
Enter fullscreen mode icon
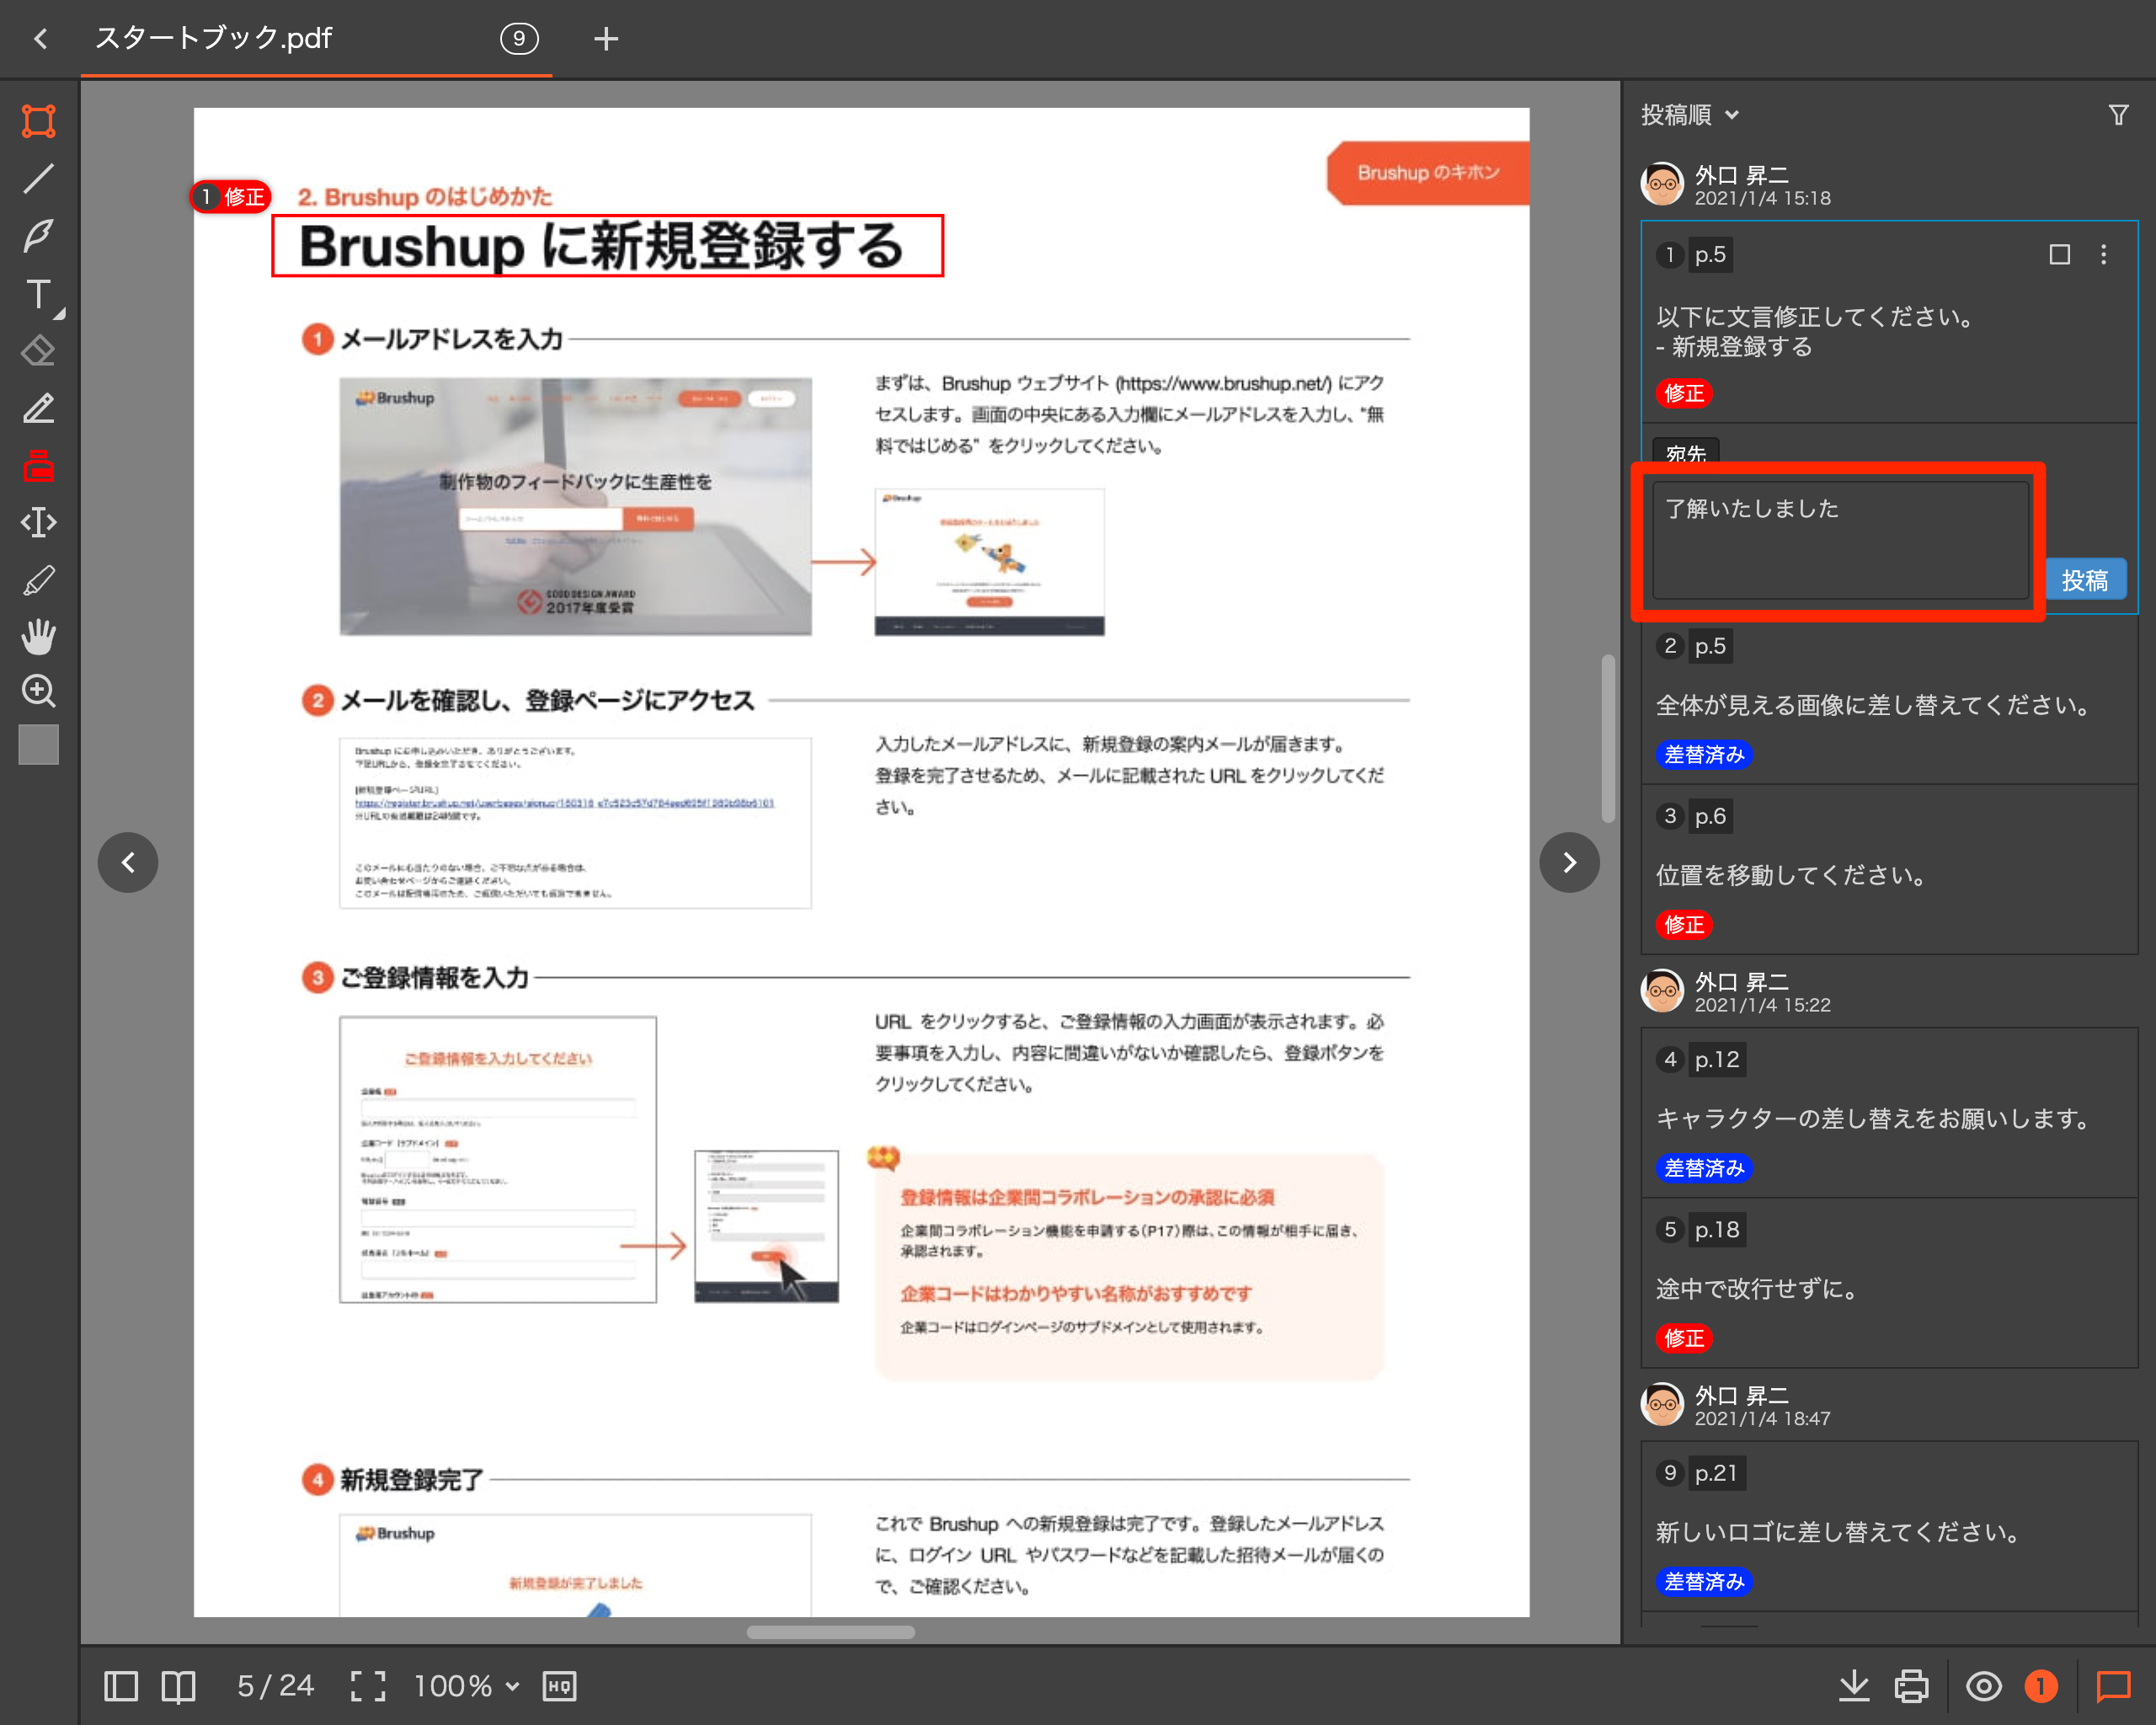tap(368, 1686)
